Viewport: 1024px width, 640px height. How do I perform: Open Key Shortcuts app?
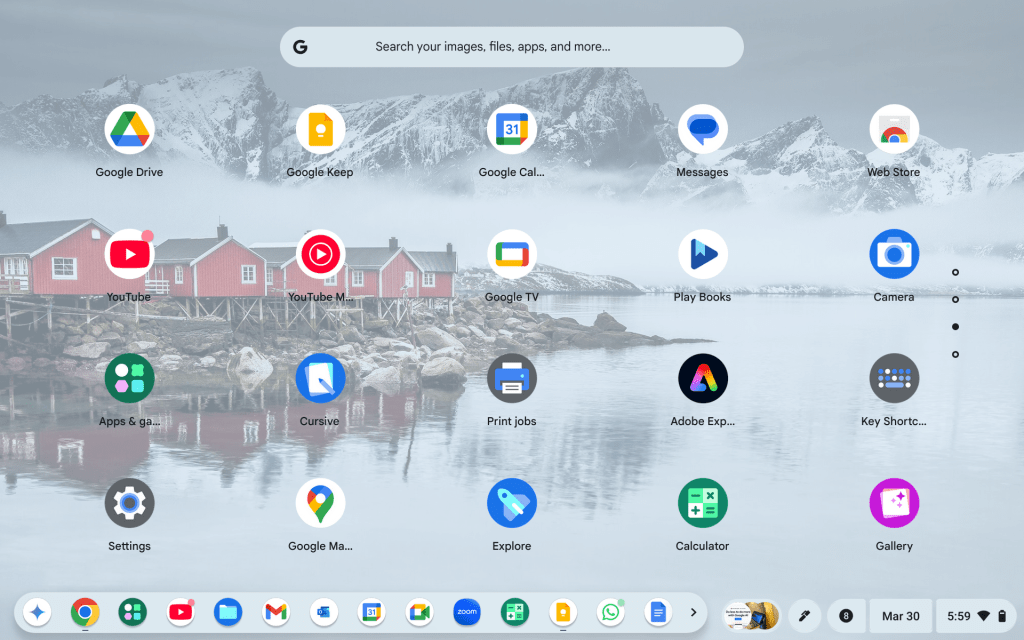coord(893,379)
